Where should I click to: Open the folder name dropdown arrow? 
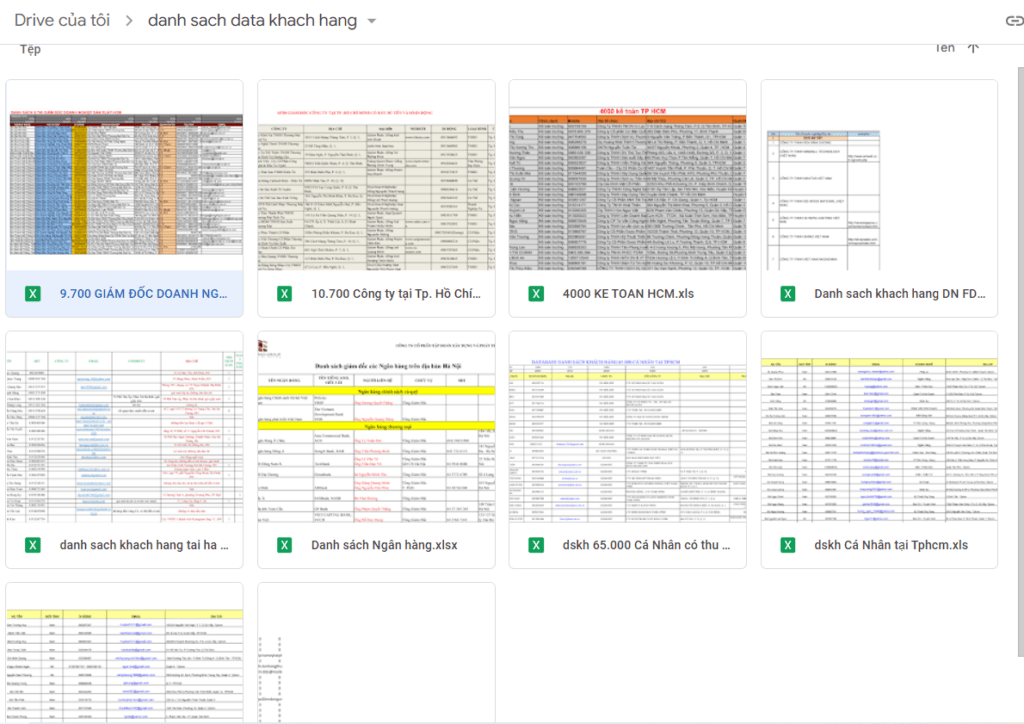coord(372,21)
